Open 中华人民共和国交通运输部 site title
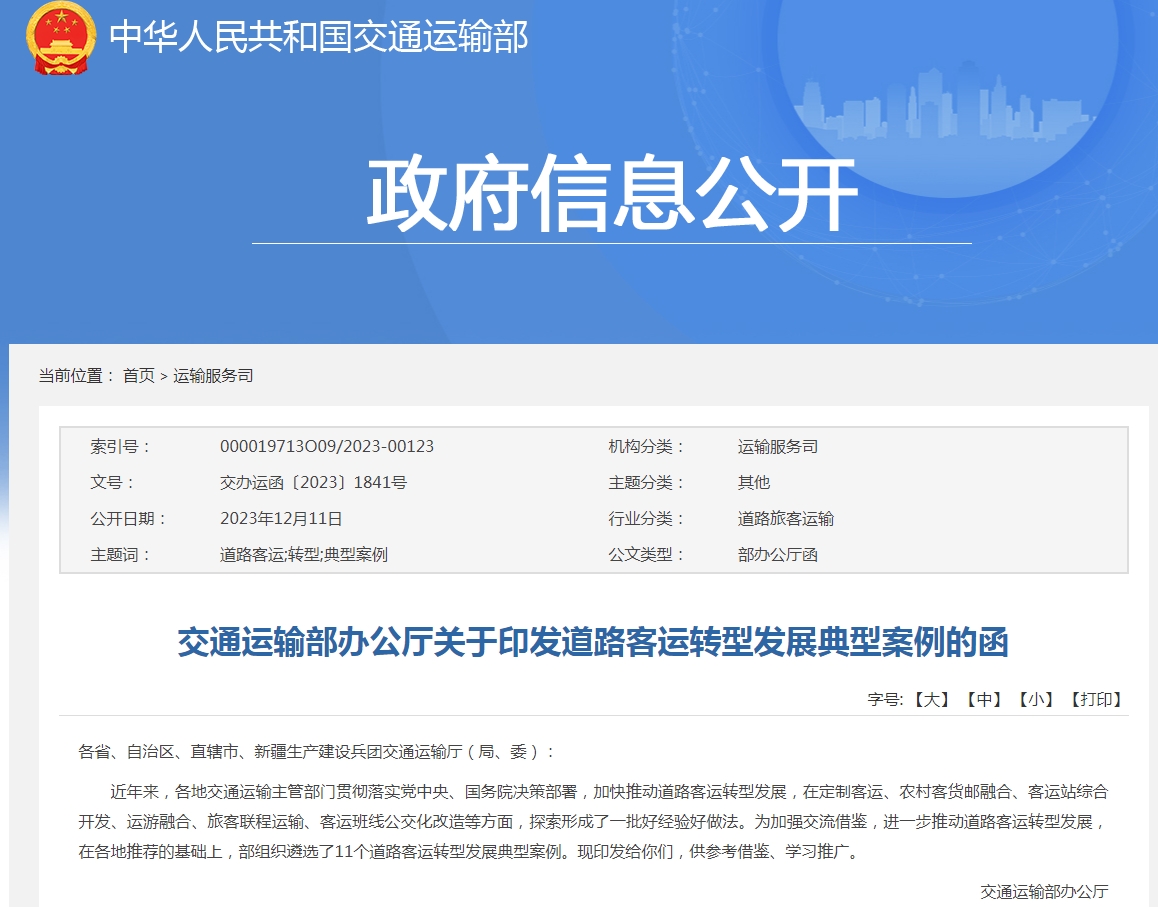Viewport: 1158px width, 907px height. click(319, 37)
